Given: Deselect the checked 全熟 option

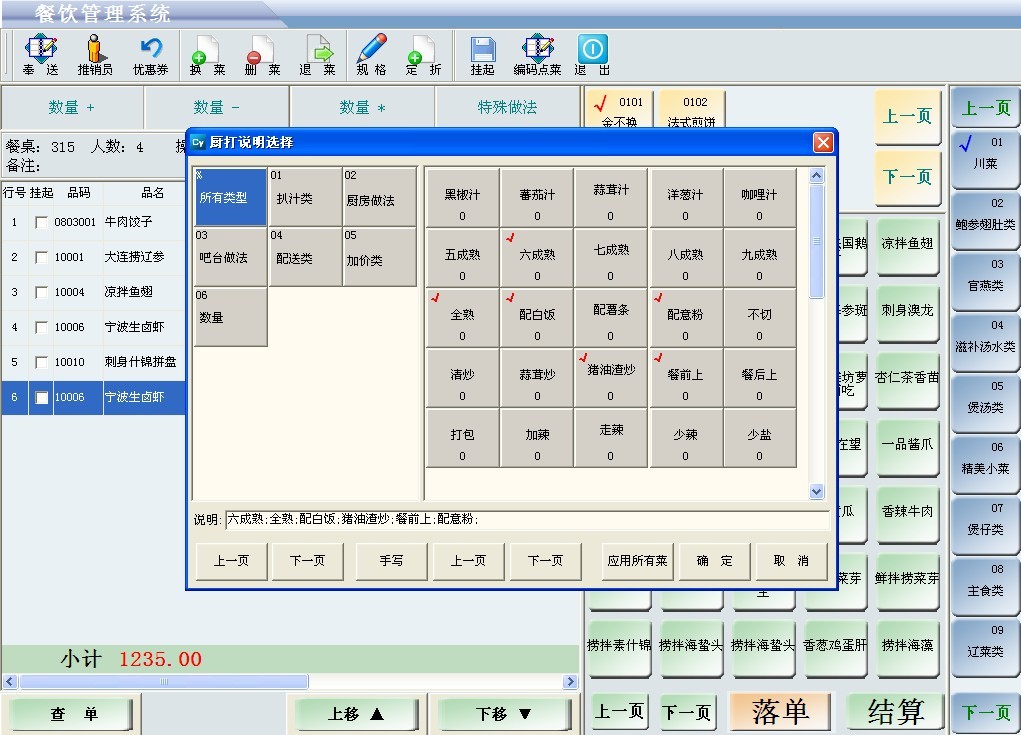Looking at the screenshot, I should coord(462,317).
